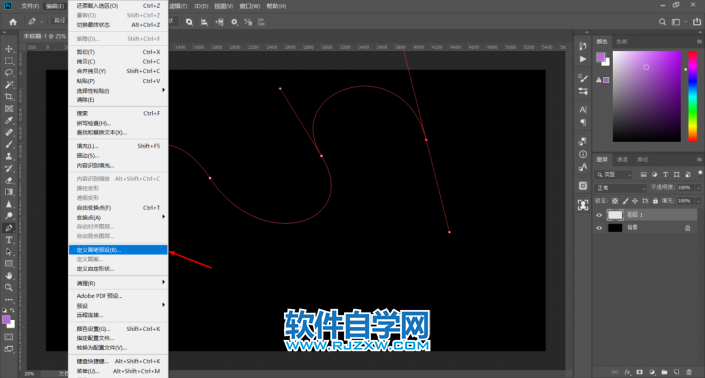
Task: Select the Clone Stamp tool
Action: point(9,156)
